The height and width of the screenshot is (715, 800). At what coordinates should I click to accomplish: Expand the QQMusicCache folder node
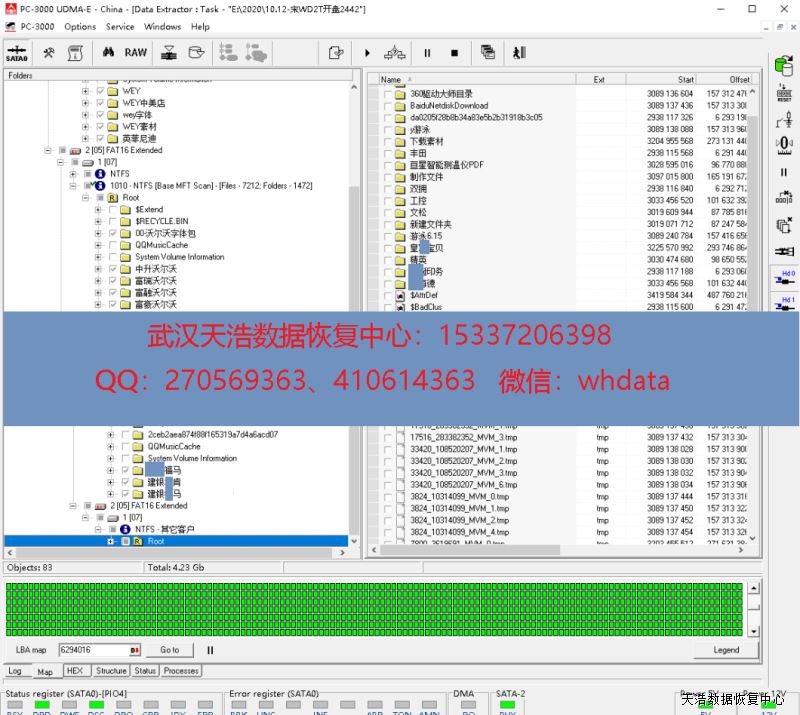pyautogui.click(x=98, y=245)
